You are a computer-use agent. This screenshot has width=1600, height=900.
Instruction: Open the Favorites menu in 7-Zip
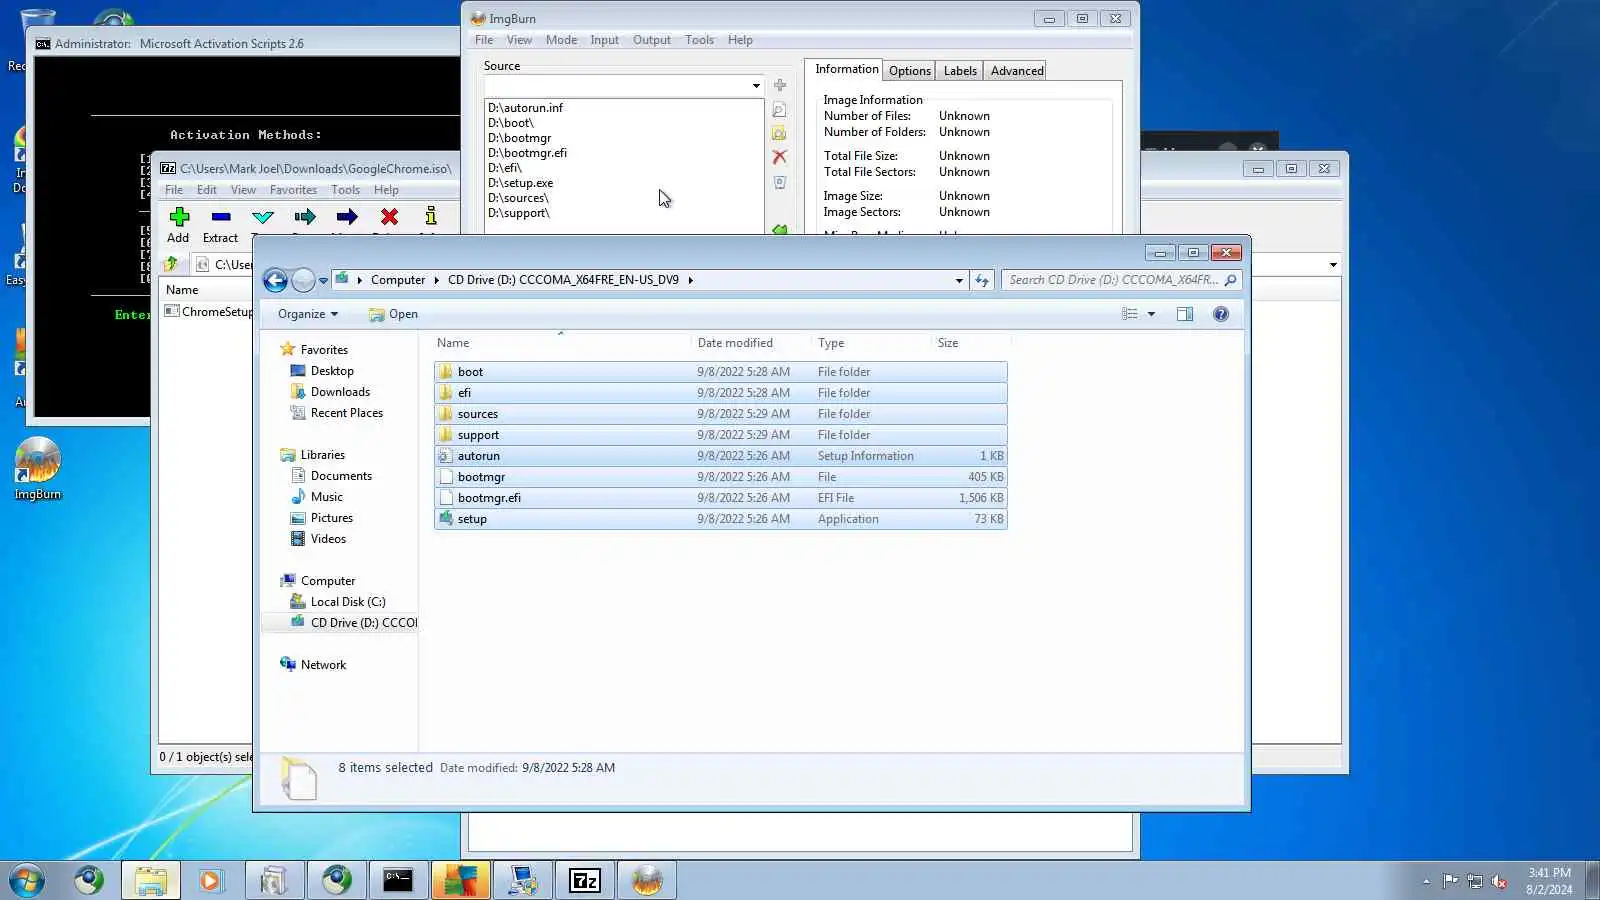pos(293,190)
